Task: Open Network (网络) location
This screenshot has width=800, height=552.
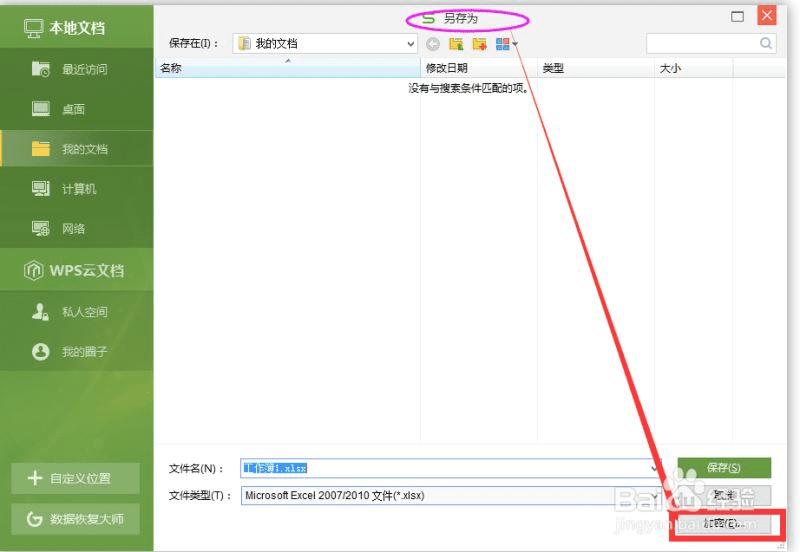Action: [x=77, y=229]
